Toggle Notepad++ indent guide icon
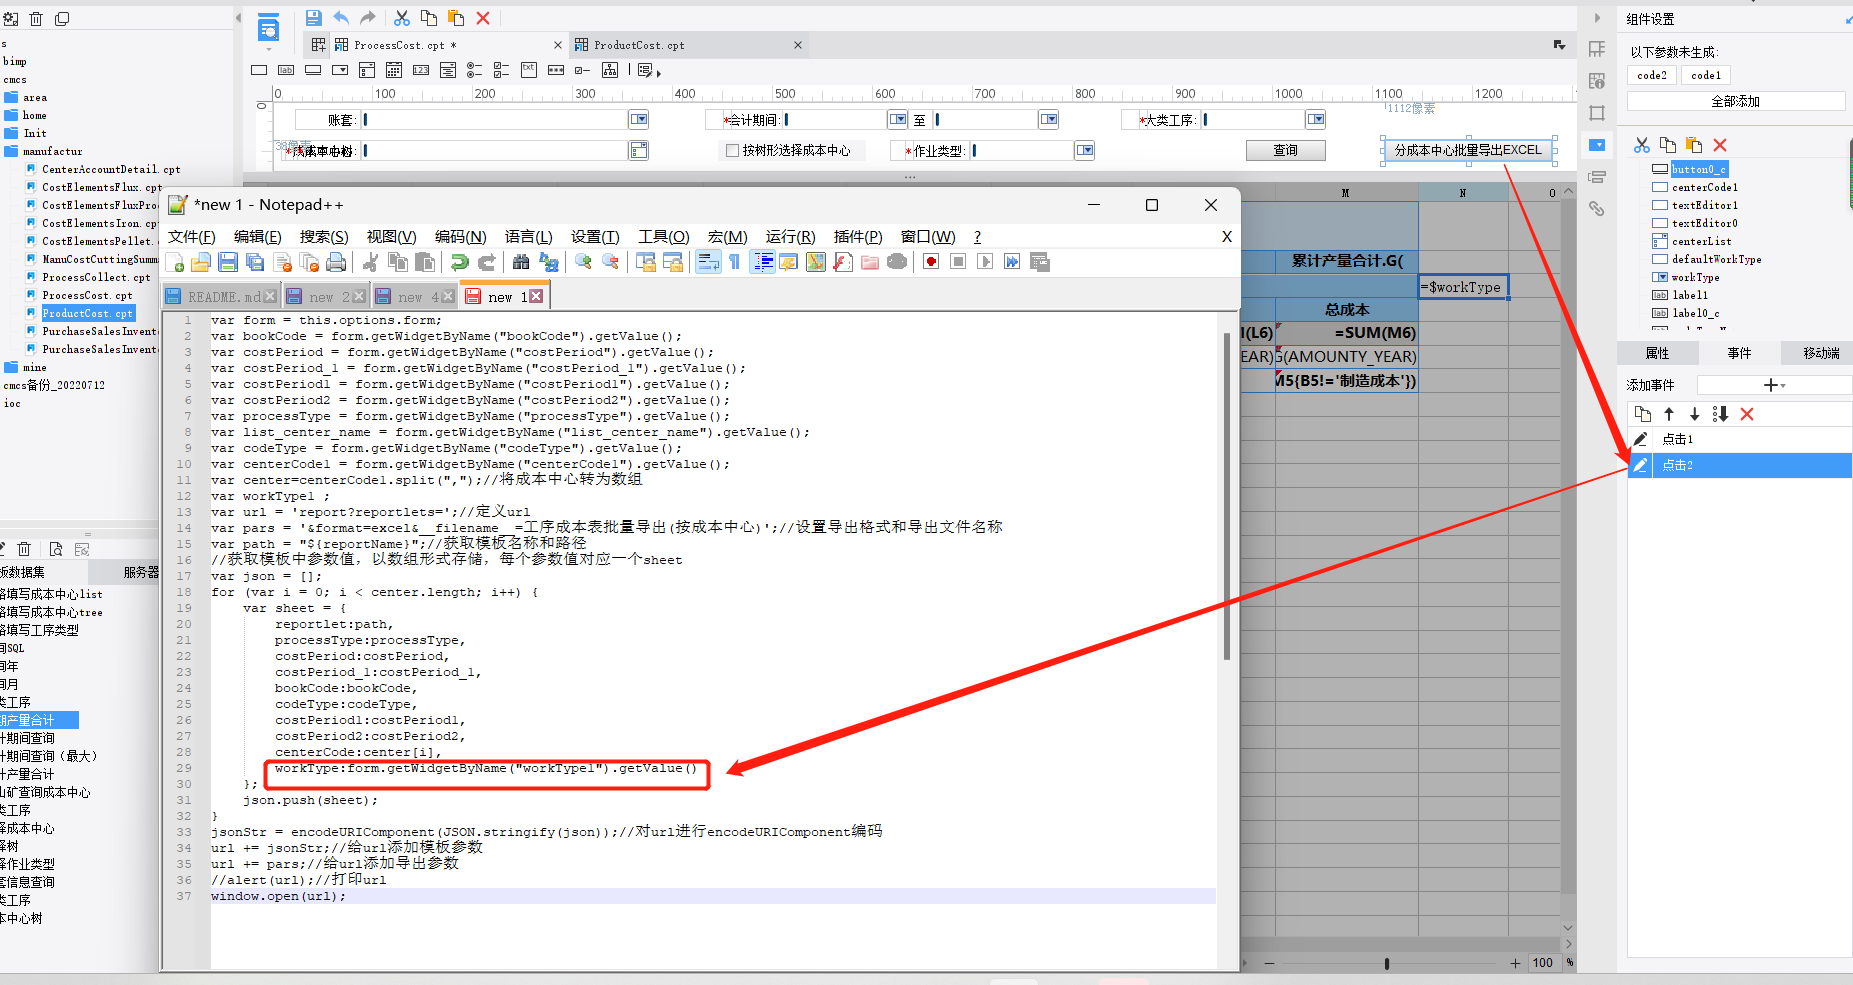Viewport: 1853px width, 985px height. (x=763, y=262)
